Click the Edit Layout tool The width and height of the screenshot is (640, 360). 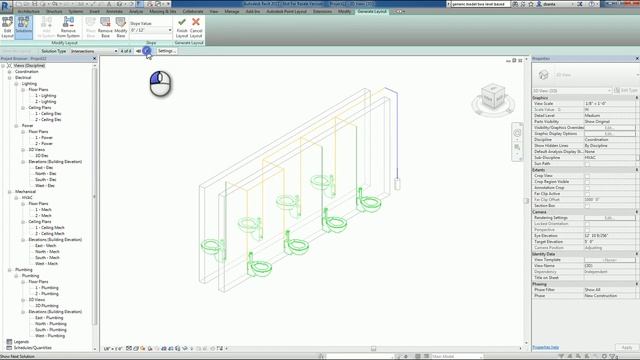pyautogui.click(x=7, y=27)
